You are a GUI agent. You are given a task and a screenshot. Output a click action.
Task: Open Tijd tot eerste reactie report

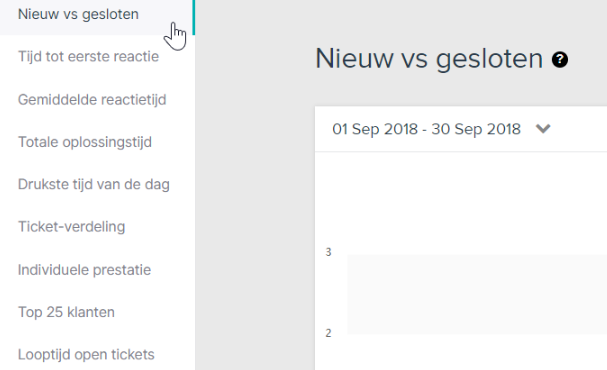88,57
